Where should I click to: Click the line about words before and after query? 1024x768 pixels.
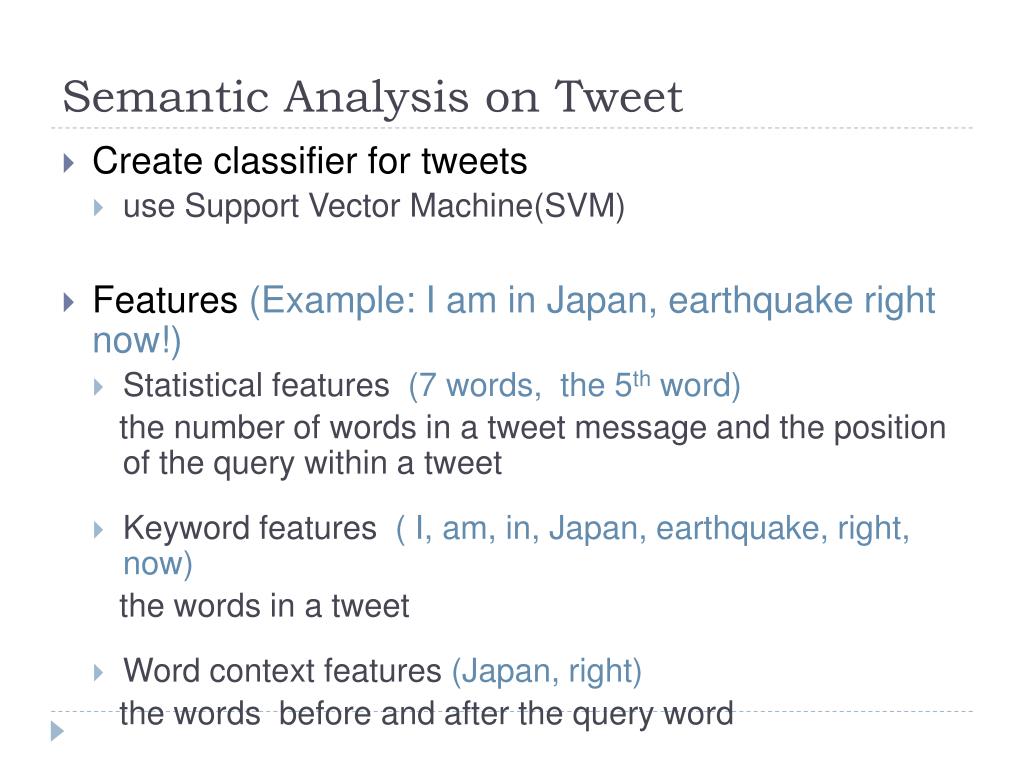(x=426, y=713)
